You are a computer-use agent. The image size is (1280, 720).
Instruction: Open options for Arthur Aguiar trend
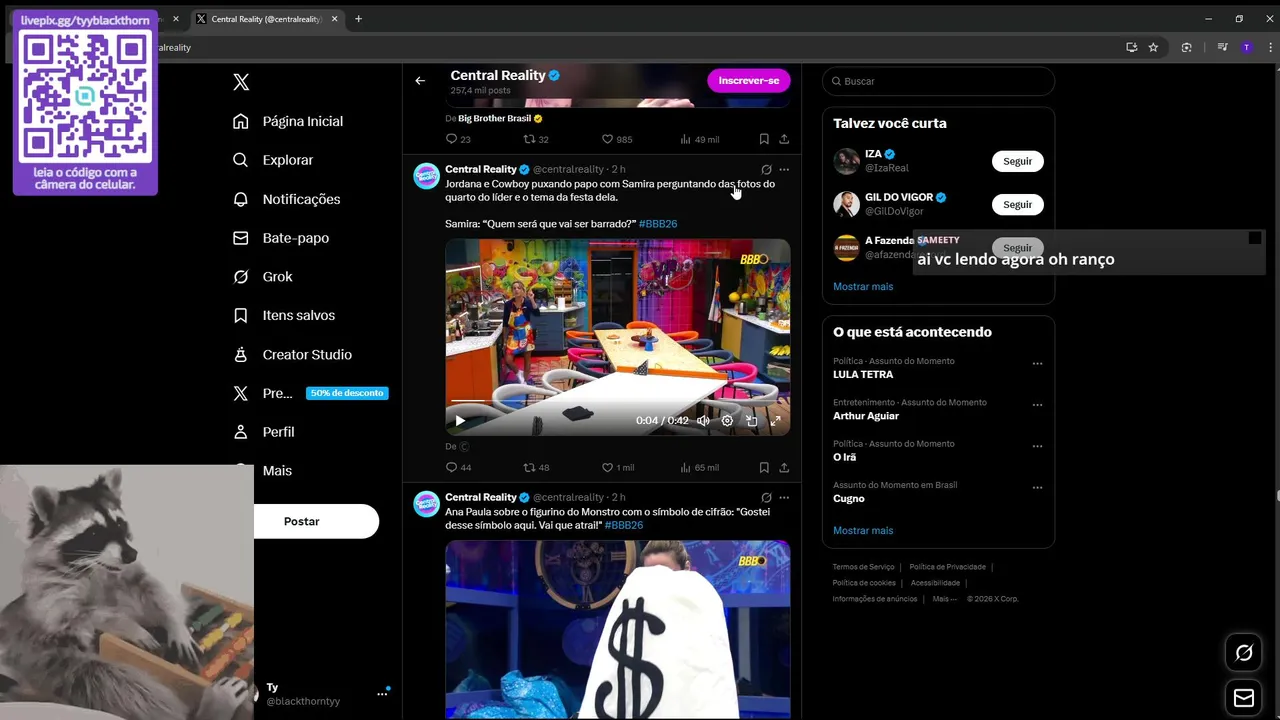point(1037,405)
